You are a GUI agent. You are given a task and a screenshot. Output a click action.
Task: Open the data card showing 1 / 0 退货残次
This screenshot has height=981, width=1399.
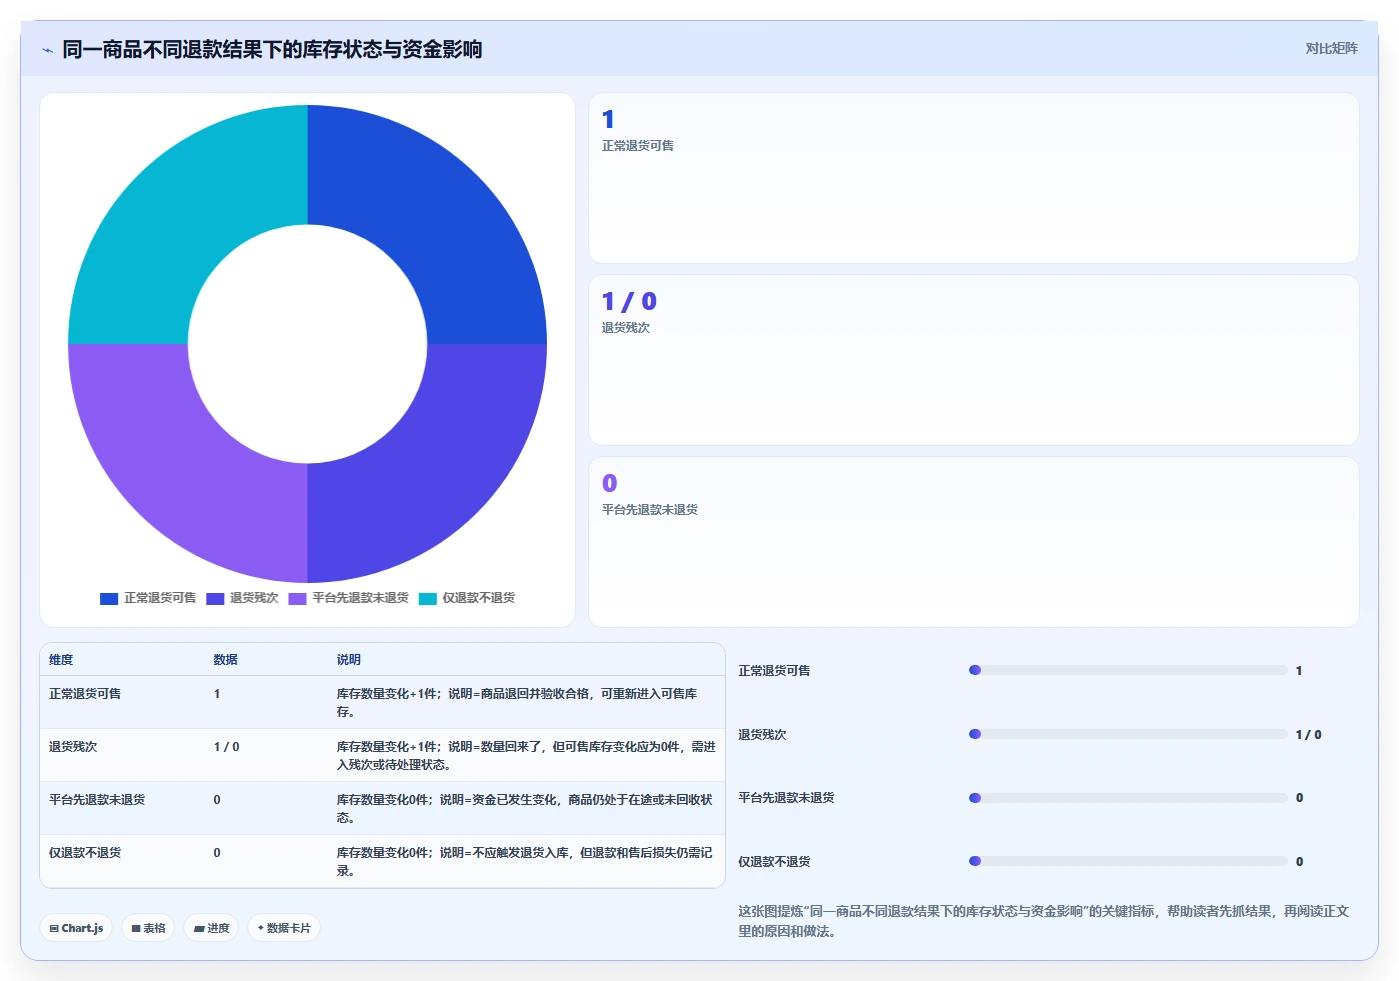tap(973, 360)
